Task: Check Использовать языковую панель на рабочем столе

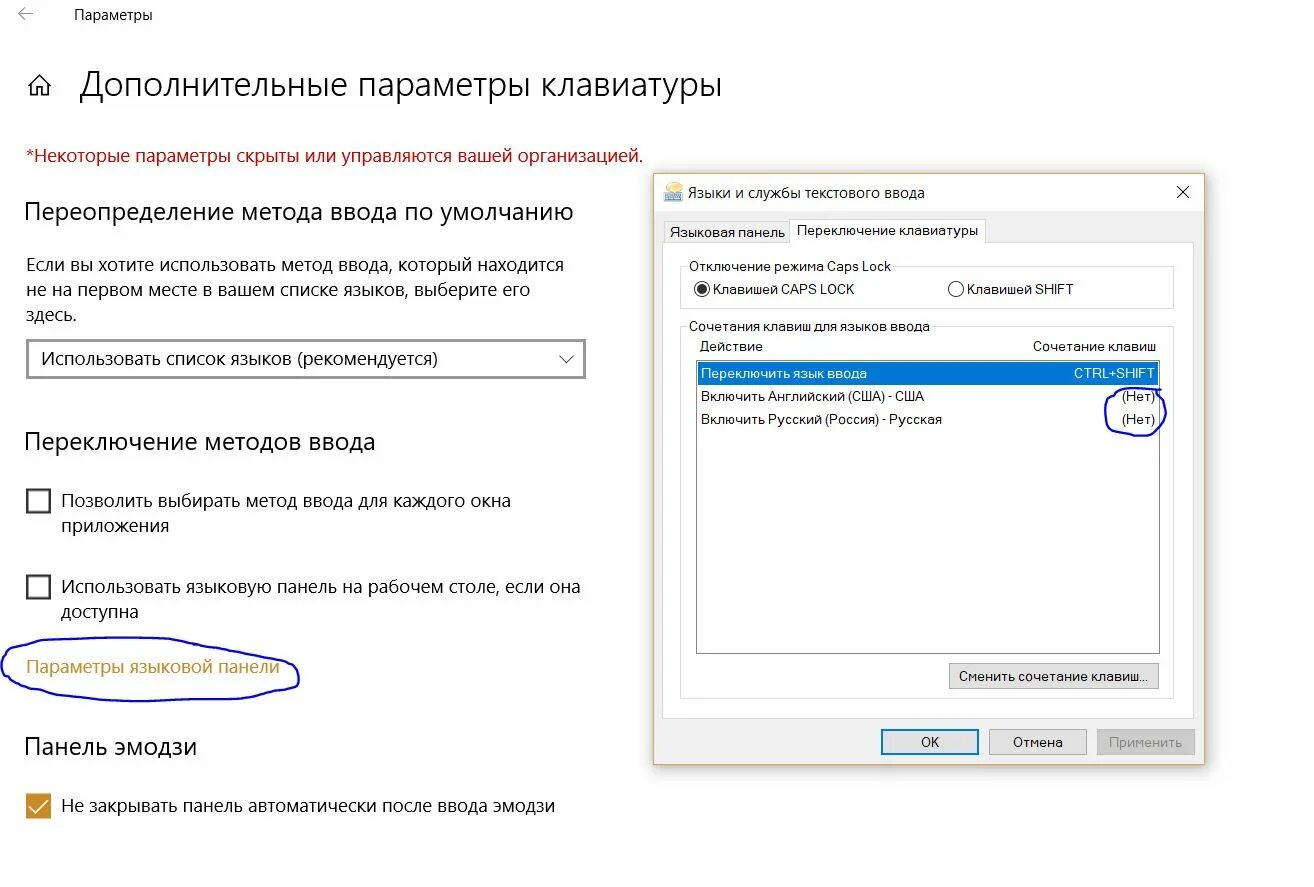Action: point(38,587)
